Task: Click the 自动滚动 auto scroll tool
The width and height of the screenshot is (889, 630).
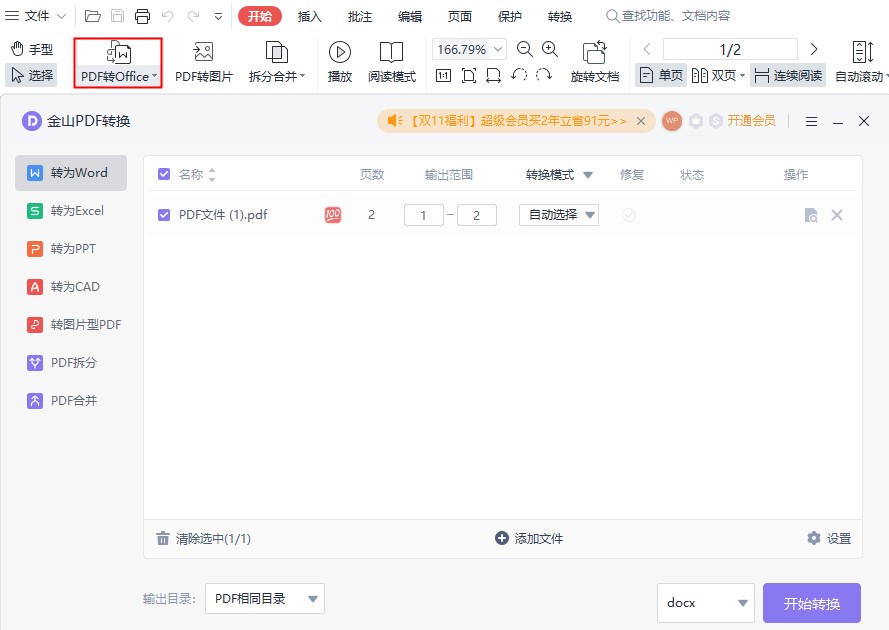Action: click(x=862, y=63)
